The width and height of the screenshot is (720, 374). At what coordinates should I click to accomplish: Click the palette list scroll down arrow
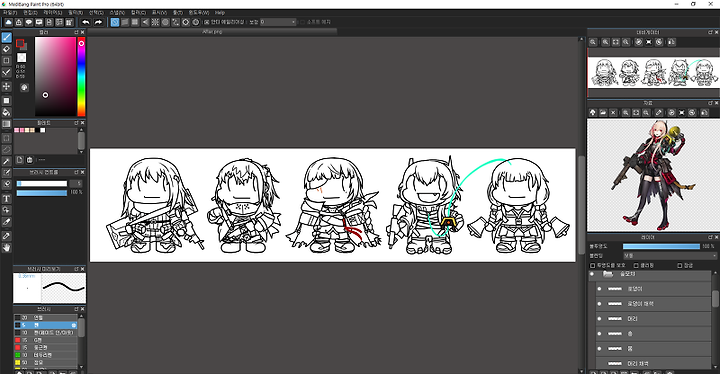pyautogui.click(x=81, y=152)
